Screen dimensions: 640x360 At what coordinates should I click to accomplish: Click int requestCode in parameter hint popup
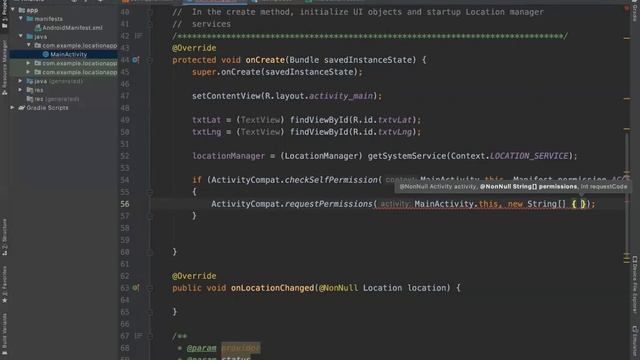[604, 187]
